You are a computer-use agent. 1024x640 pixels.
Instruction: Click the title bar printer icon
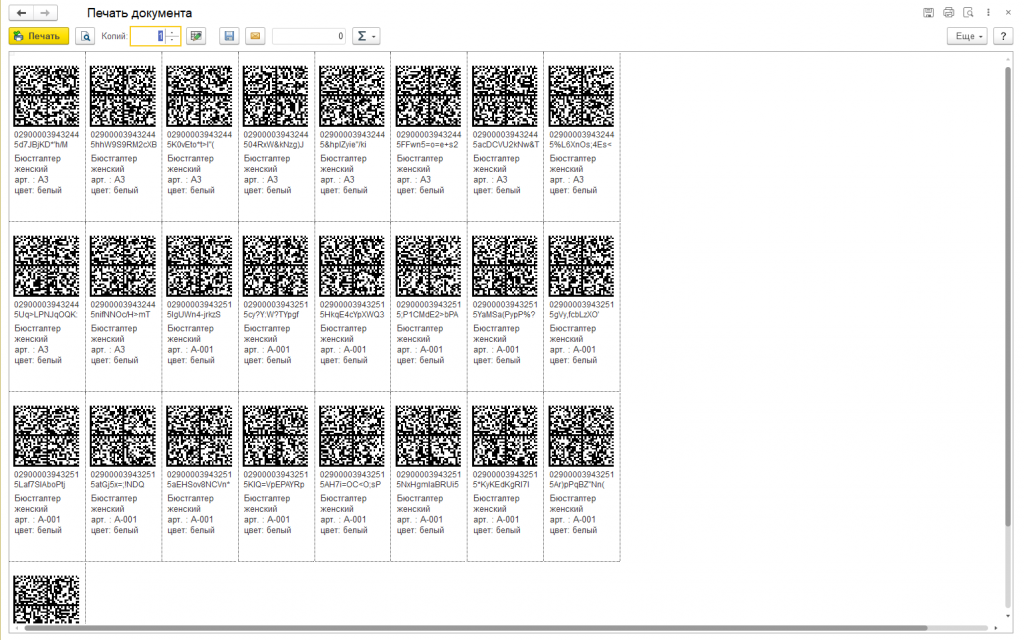(949, 12)
